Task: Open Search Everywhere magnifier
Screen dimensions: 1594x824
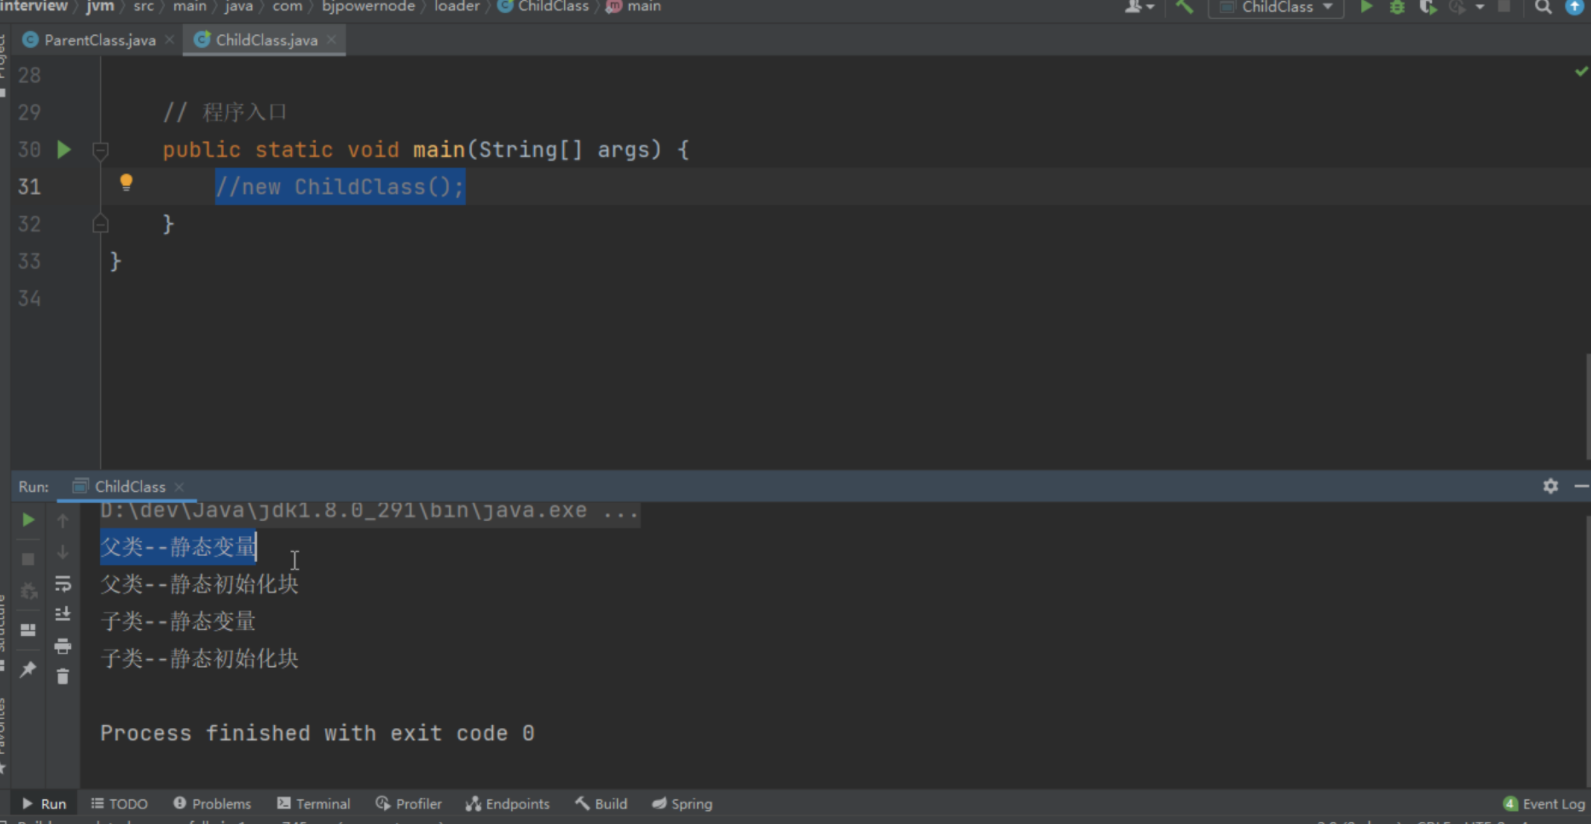Action: click(x=1543, y=7)
